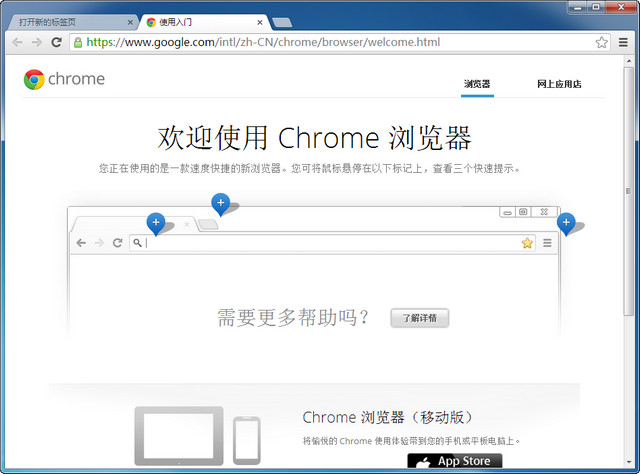
Task: Reload the page from the top toolbar
Action: click(x=57, y=42)
